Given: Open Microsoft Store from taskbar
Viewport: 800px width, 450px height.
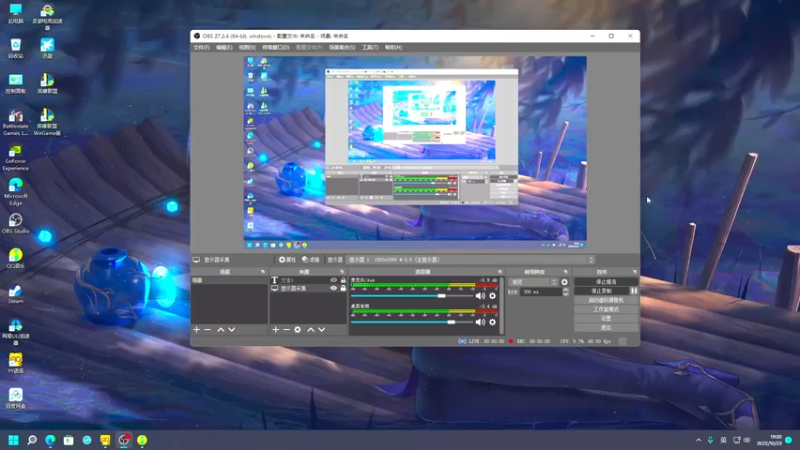Looking at the screenshot, I should pyautogui.click(x=68, y=440).
